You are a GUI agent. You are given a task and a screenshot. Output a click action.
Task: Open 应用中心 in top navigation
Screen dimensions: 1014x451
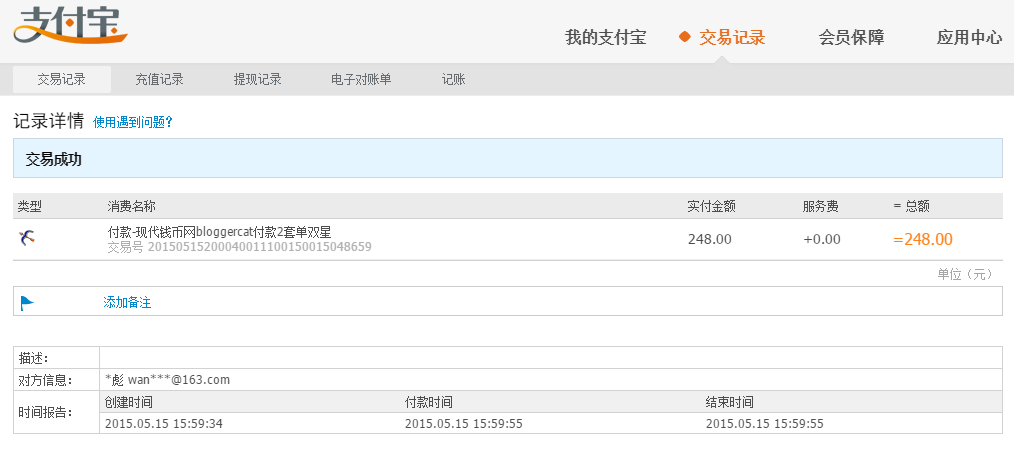pyautogui.click(x=969, y=38)
